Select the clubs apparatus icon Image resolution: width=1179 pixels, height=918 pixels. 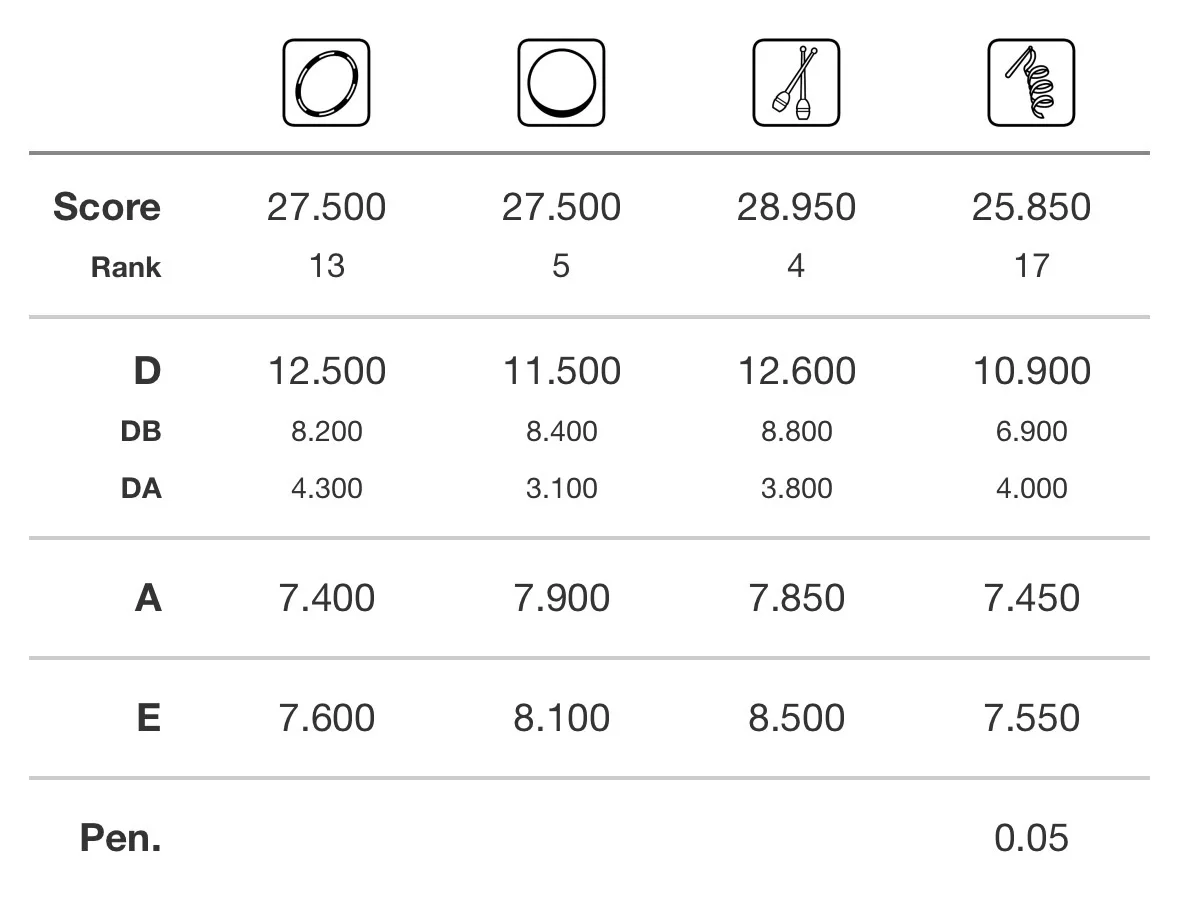point(796,83)
